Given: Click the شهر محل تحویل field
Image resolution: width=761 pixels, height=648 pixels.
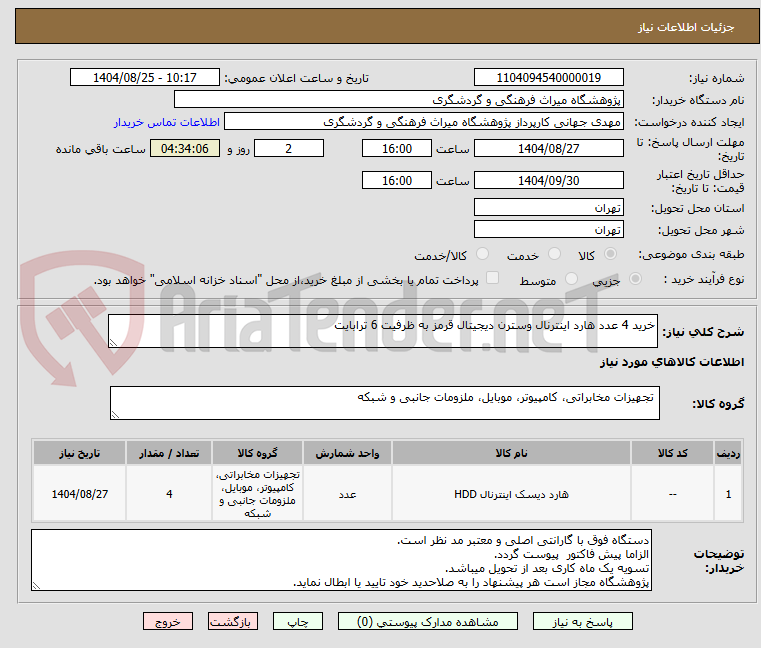Looking at the screenshot, I should pos(548,230).
